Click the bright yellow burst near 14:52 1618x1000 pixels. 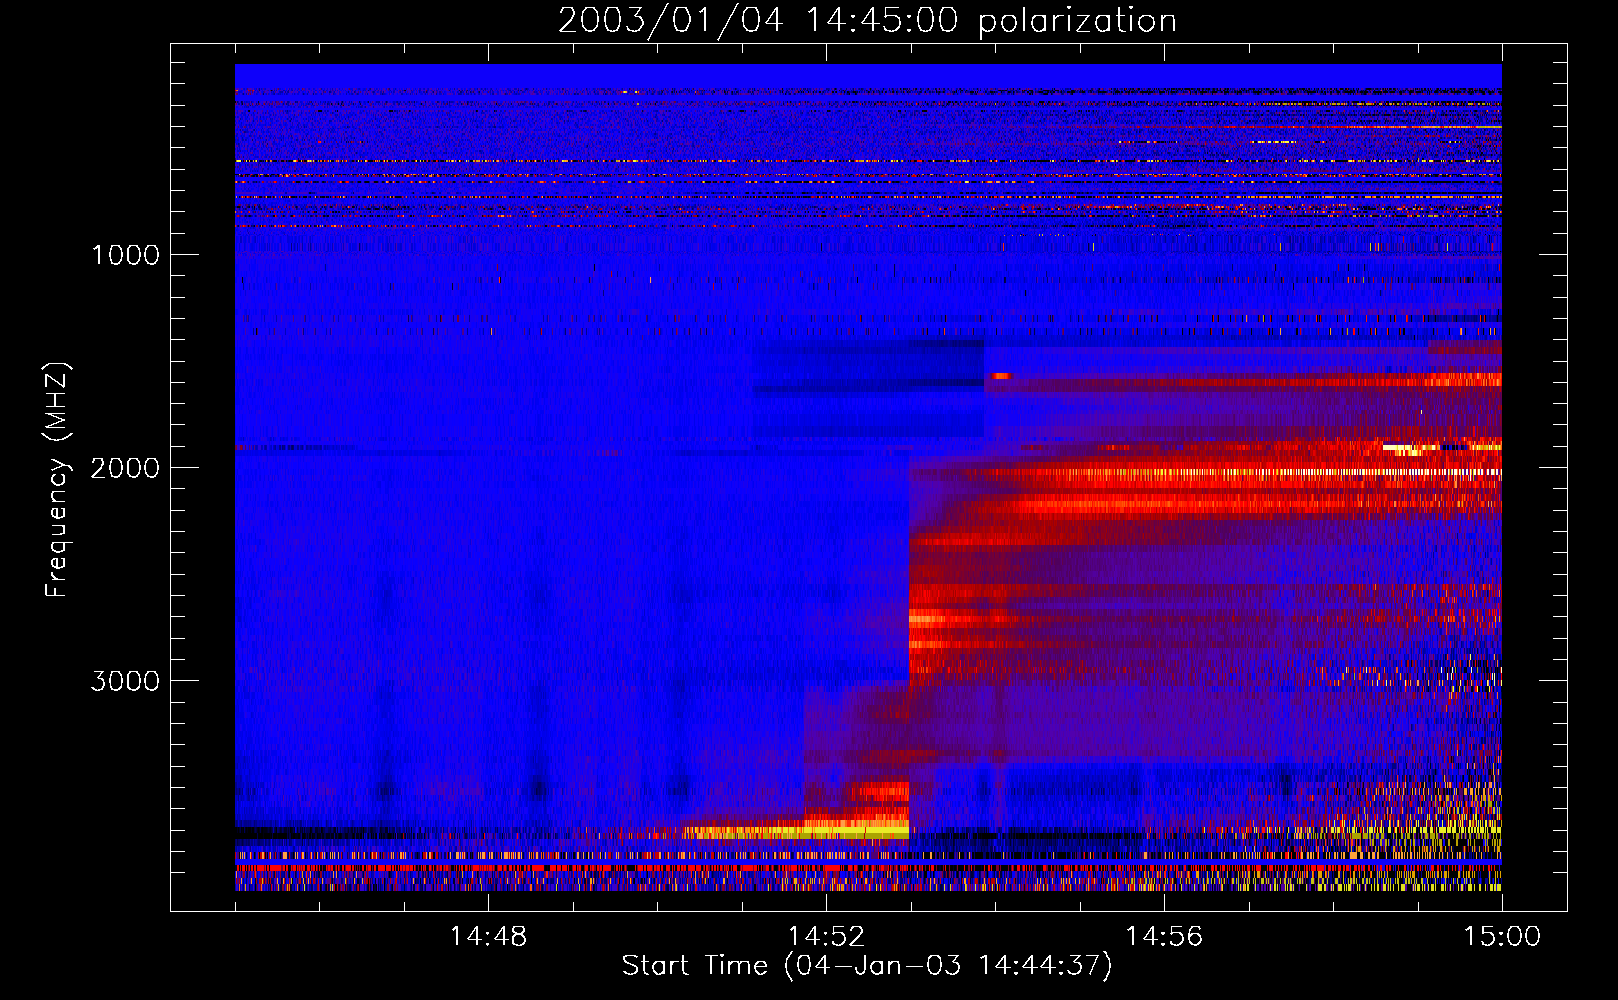click(797, 830)
